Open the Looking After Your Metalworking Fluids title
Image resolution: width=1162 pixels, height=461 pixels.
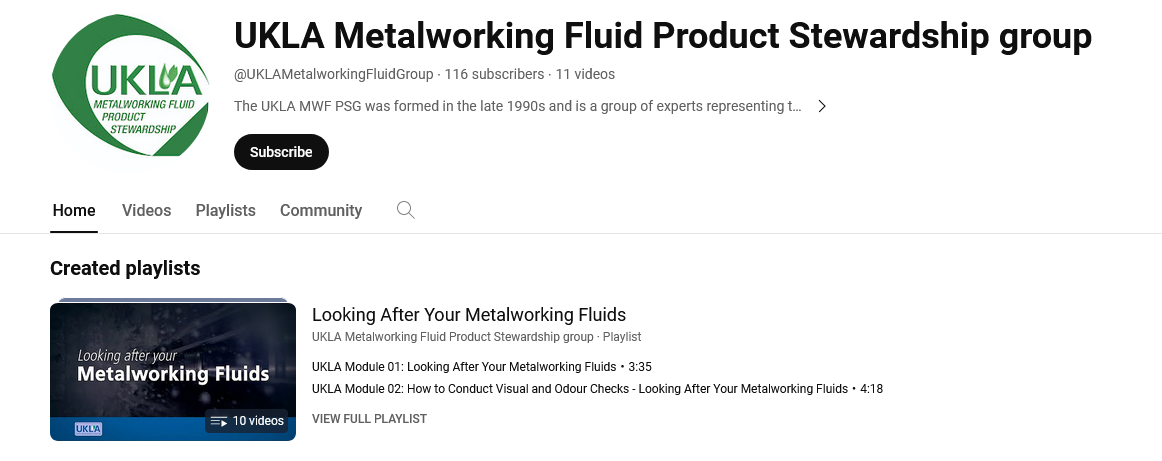pyautogui.click(x=469, y=315)
